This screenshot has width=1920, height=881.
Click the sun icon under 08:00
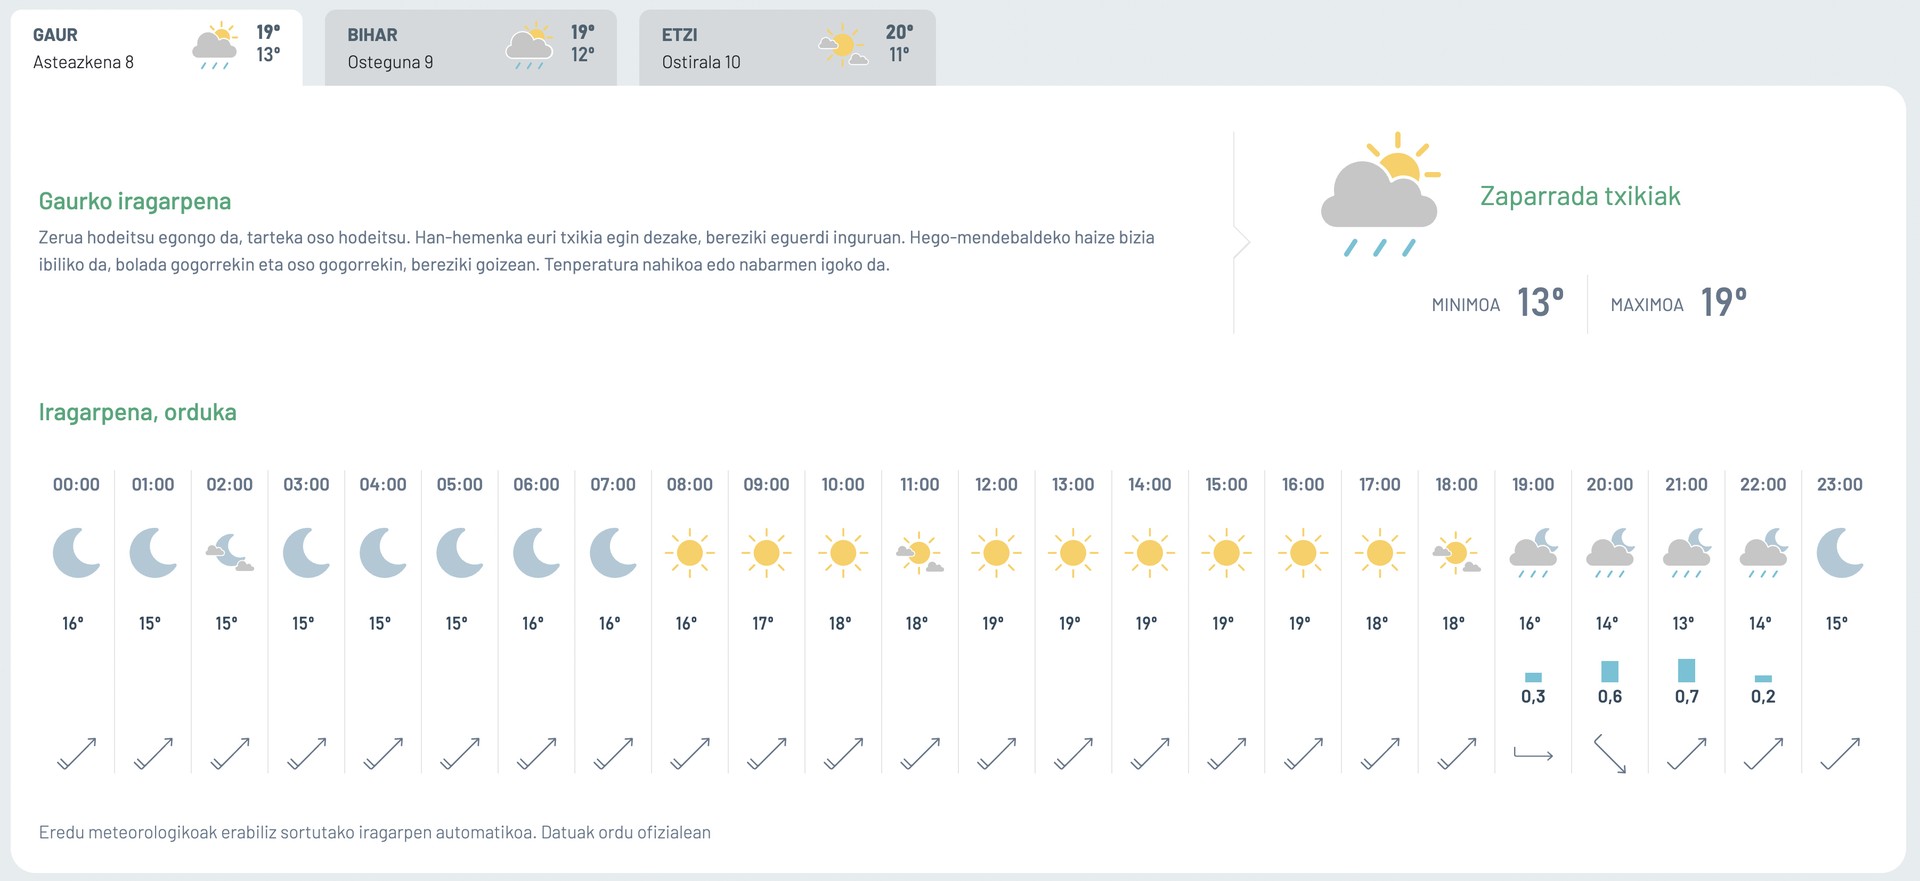click(x=690, y=553)
